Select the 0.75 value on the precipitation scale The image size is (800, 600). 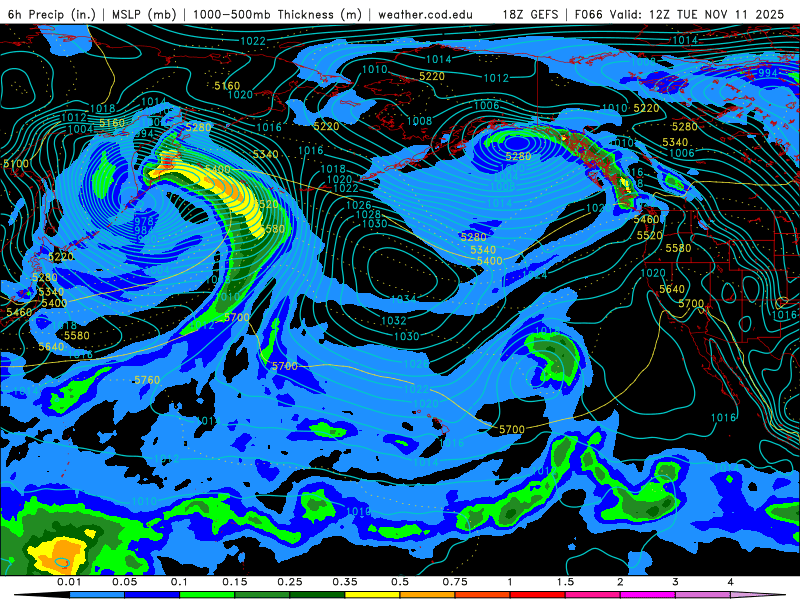[455, 582]
